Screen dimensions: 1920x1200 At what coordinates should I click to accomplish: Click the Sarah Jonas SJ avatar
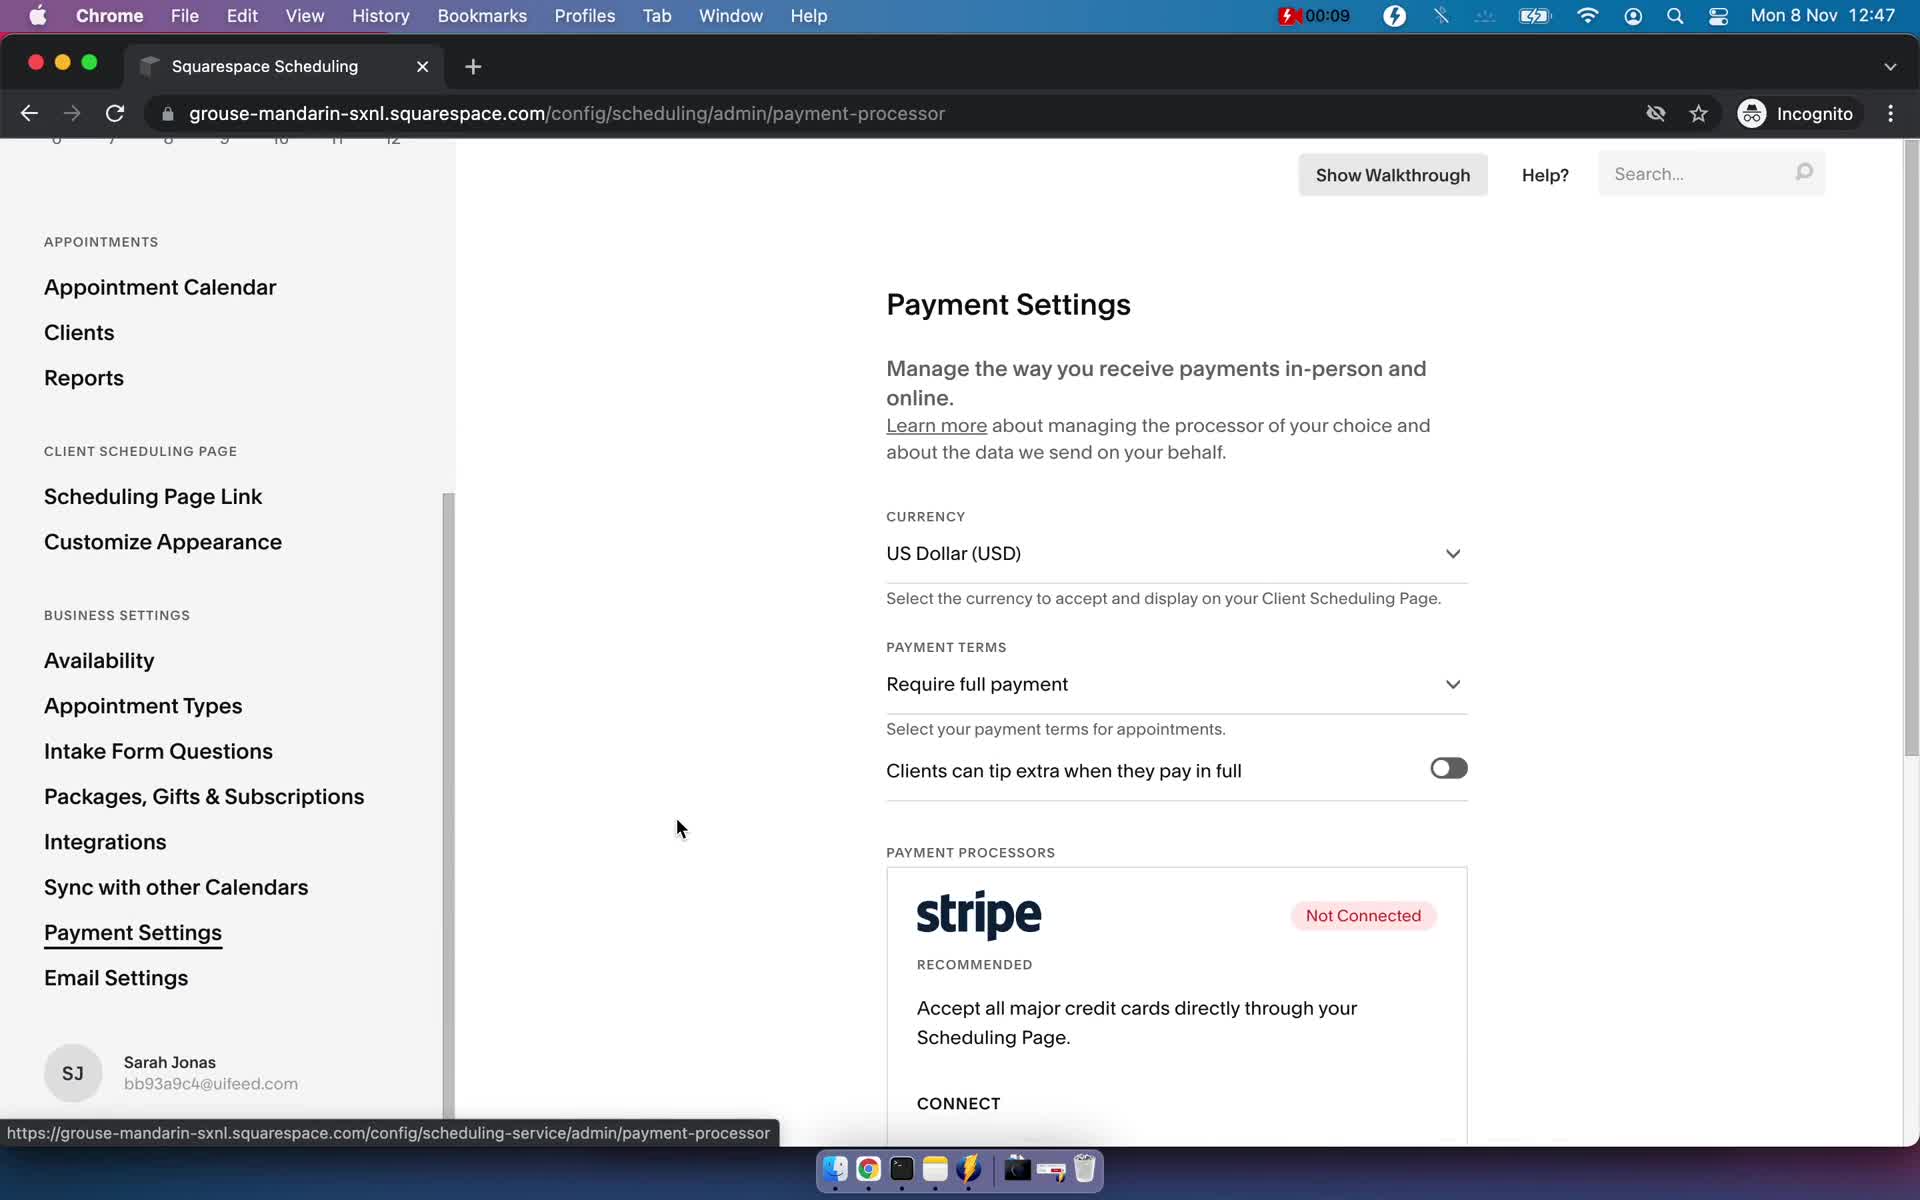click(73, 1073)
